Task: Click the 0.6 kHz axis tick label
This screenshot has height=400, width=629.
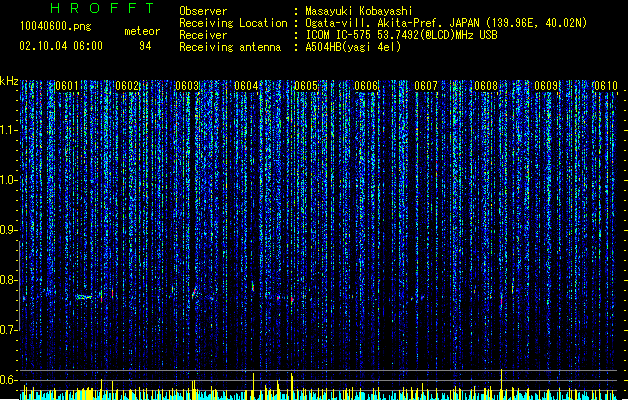Action: tap(9, 380)
